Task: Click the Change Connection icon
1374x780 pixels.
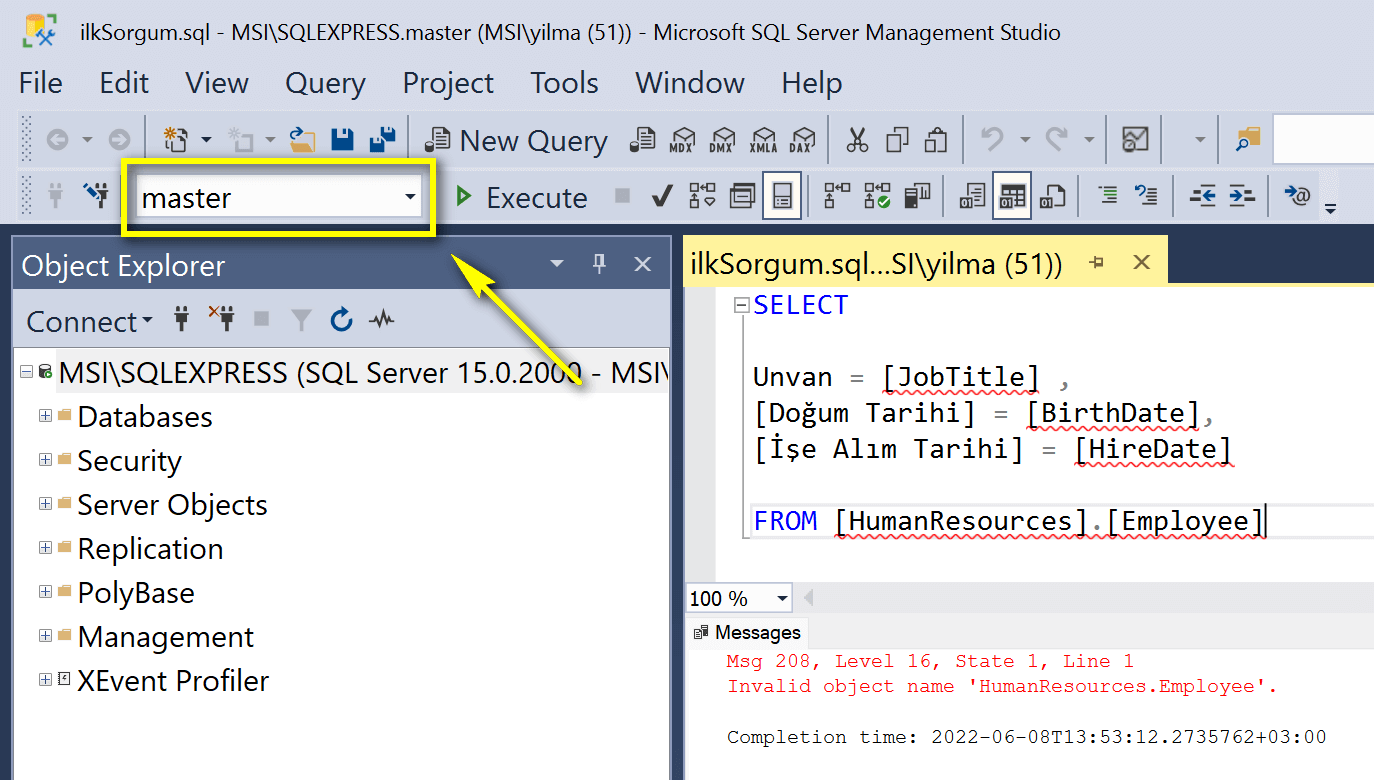Action: click(x=96, y=196)
